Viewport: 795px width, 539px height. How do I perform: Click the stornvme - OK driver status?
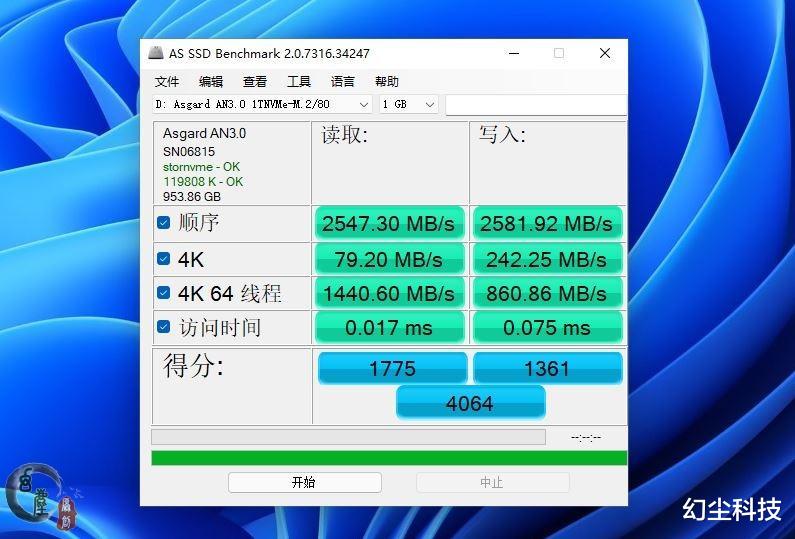point(201,167)
